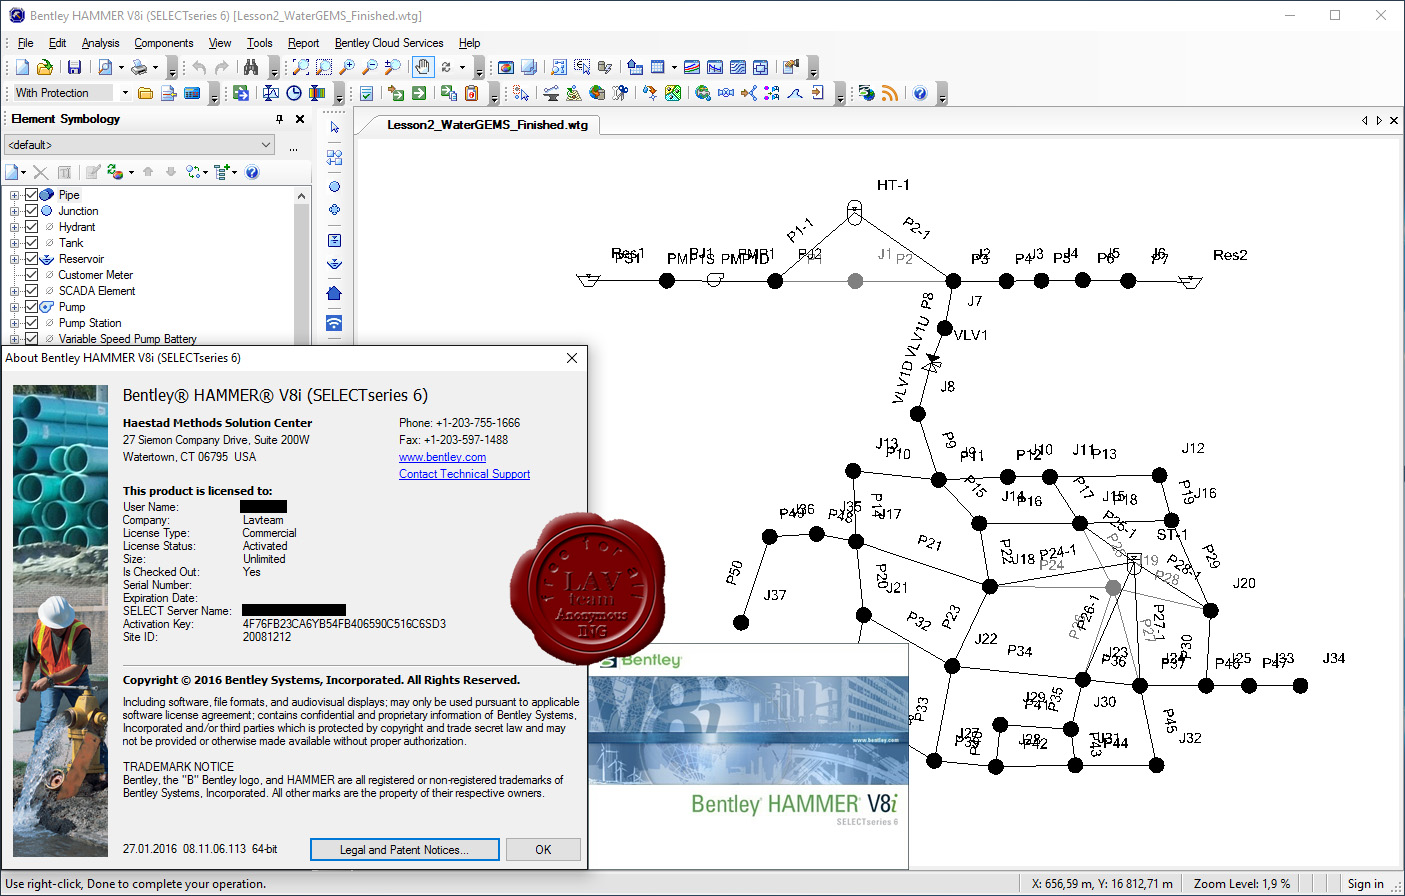Click the Element Symbology scroll up arrow
Screen dimensions: 1405x896
point(301,196)
